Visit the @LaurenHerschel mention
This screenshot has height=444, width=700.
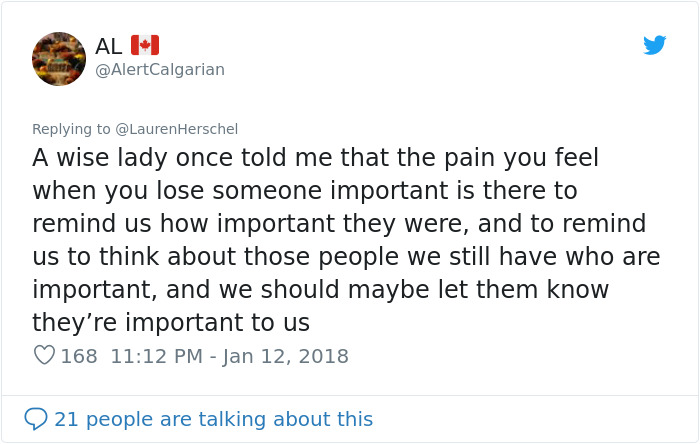[177, 129]
